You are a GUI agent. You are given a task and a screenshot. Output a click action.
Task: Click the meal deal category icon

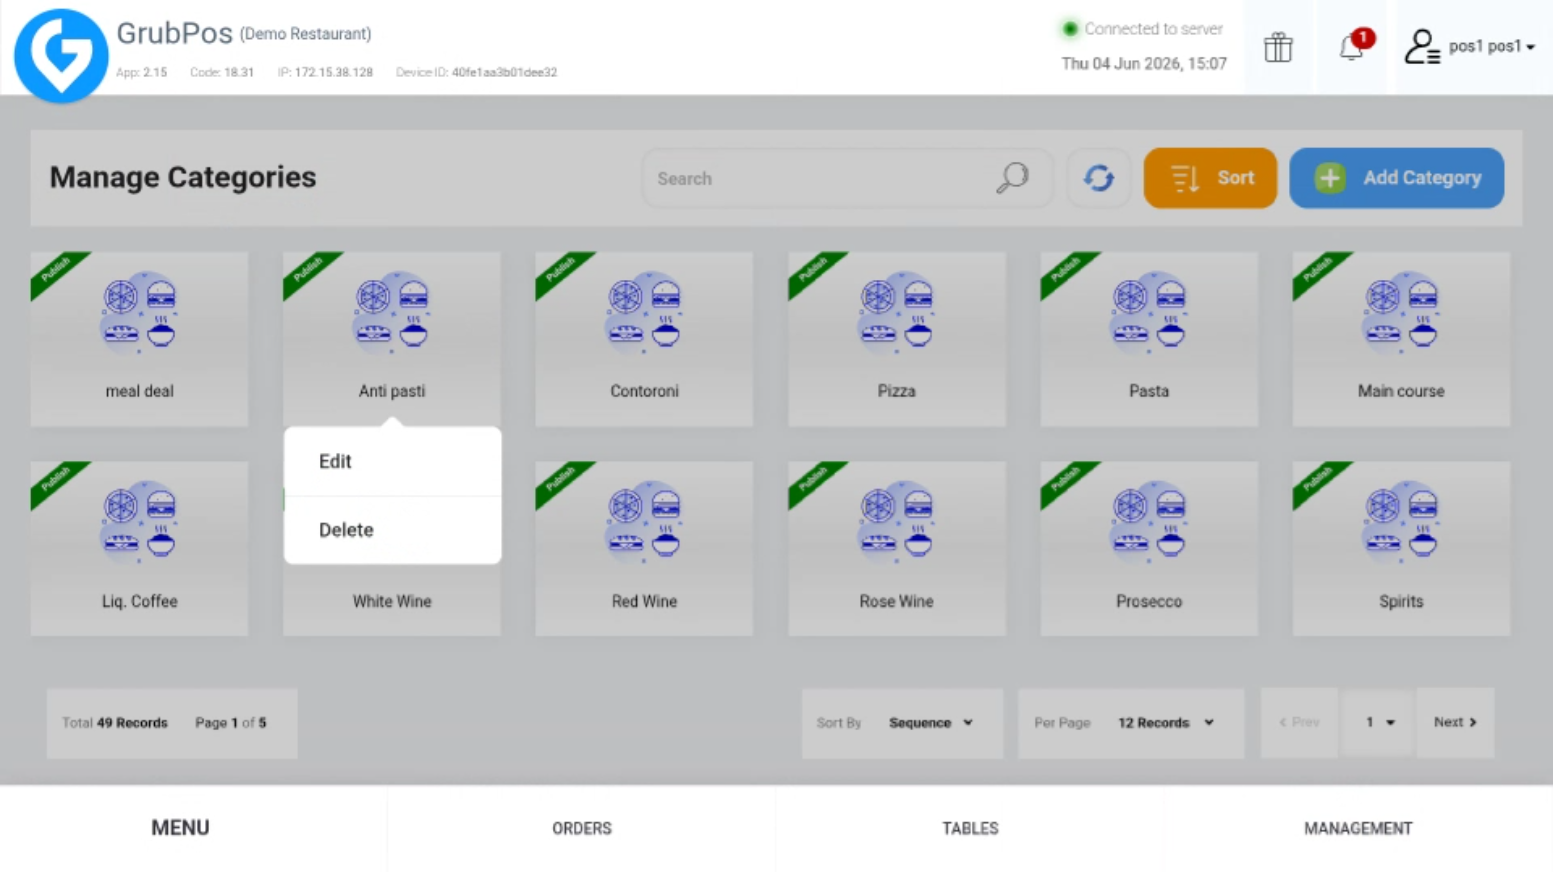click(140, 311)
